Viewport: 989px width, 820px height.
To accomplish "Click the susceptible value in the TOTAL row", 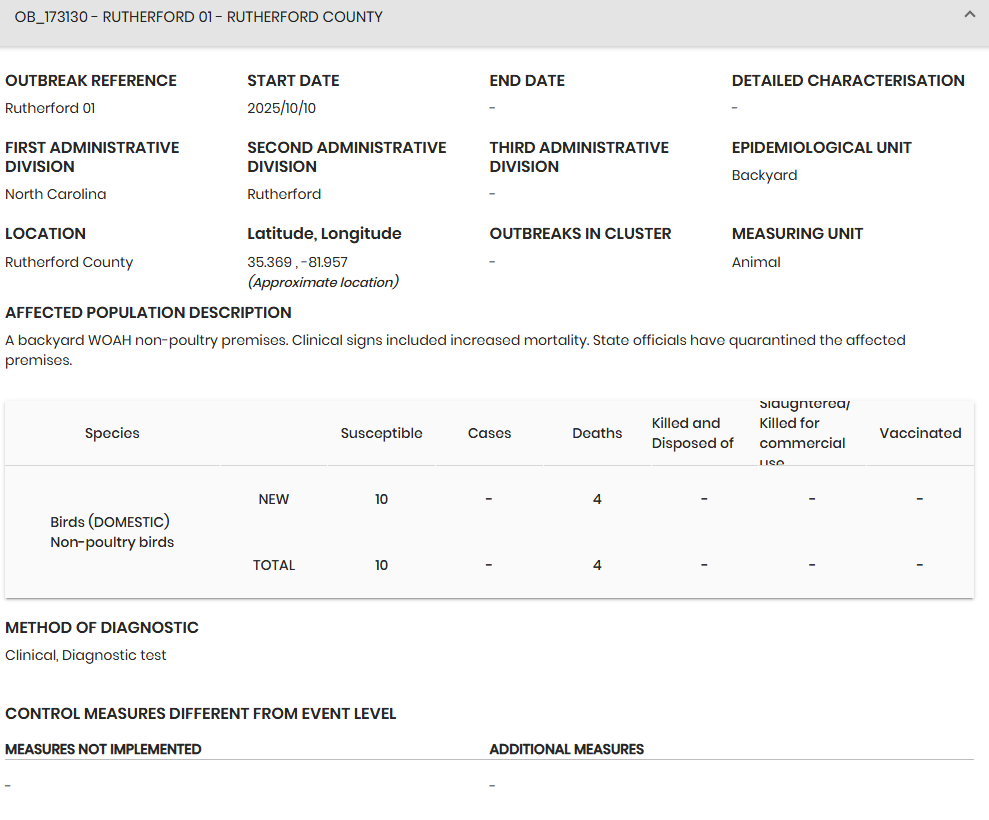I will (381, 565).
